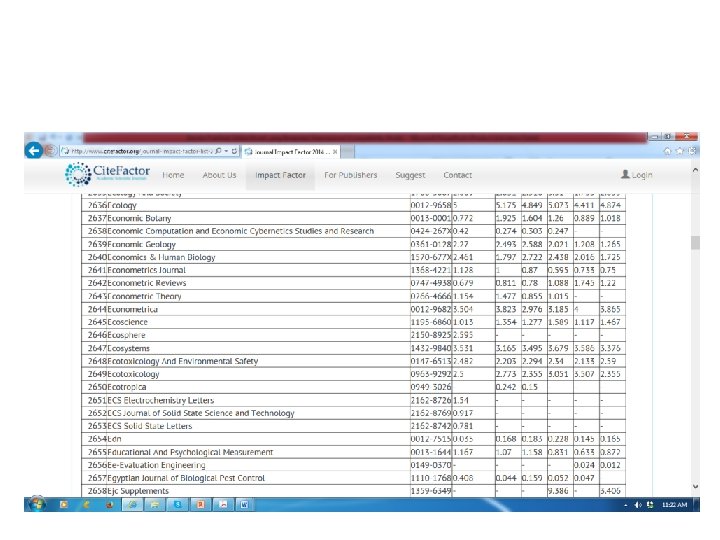Image resolution: width=720 pixels, height=540 pixels.
Task: Open browser Tools gear icon
Action: pyautogui.click(x=692, y=151)
